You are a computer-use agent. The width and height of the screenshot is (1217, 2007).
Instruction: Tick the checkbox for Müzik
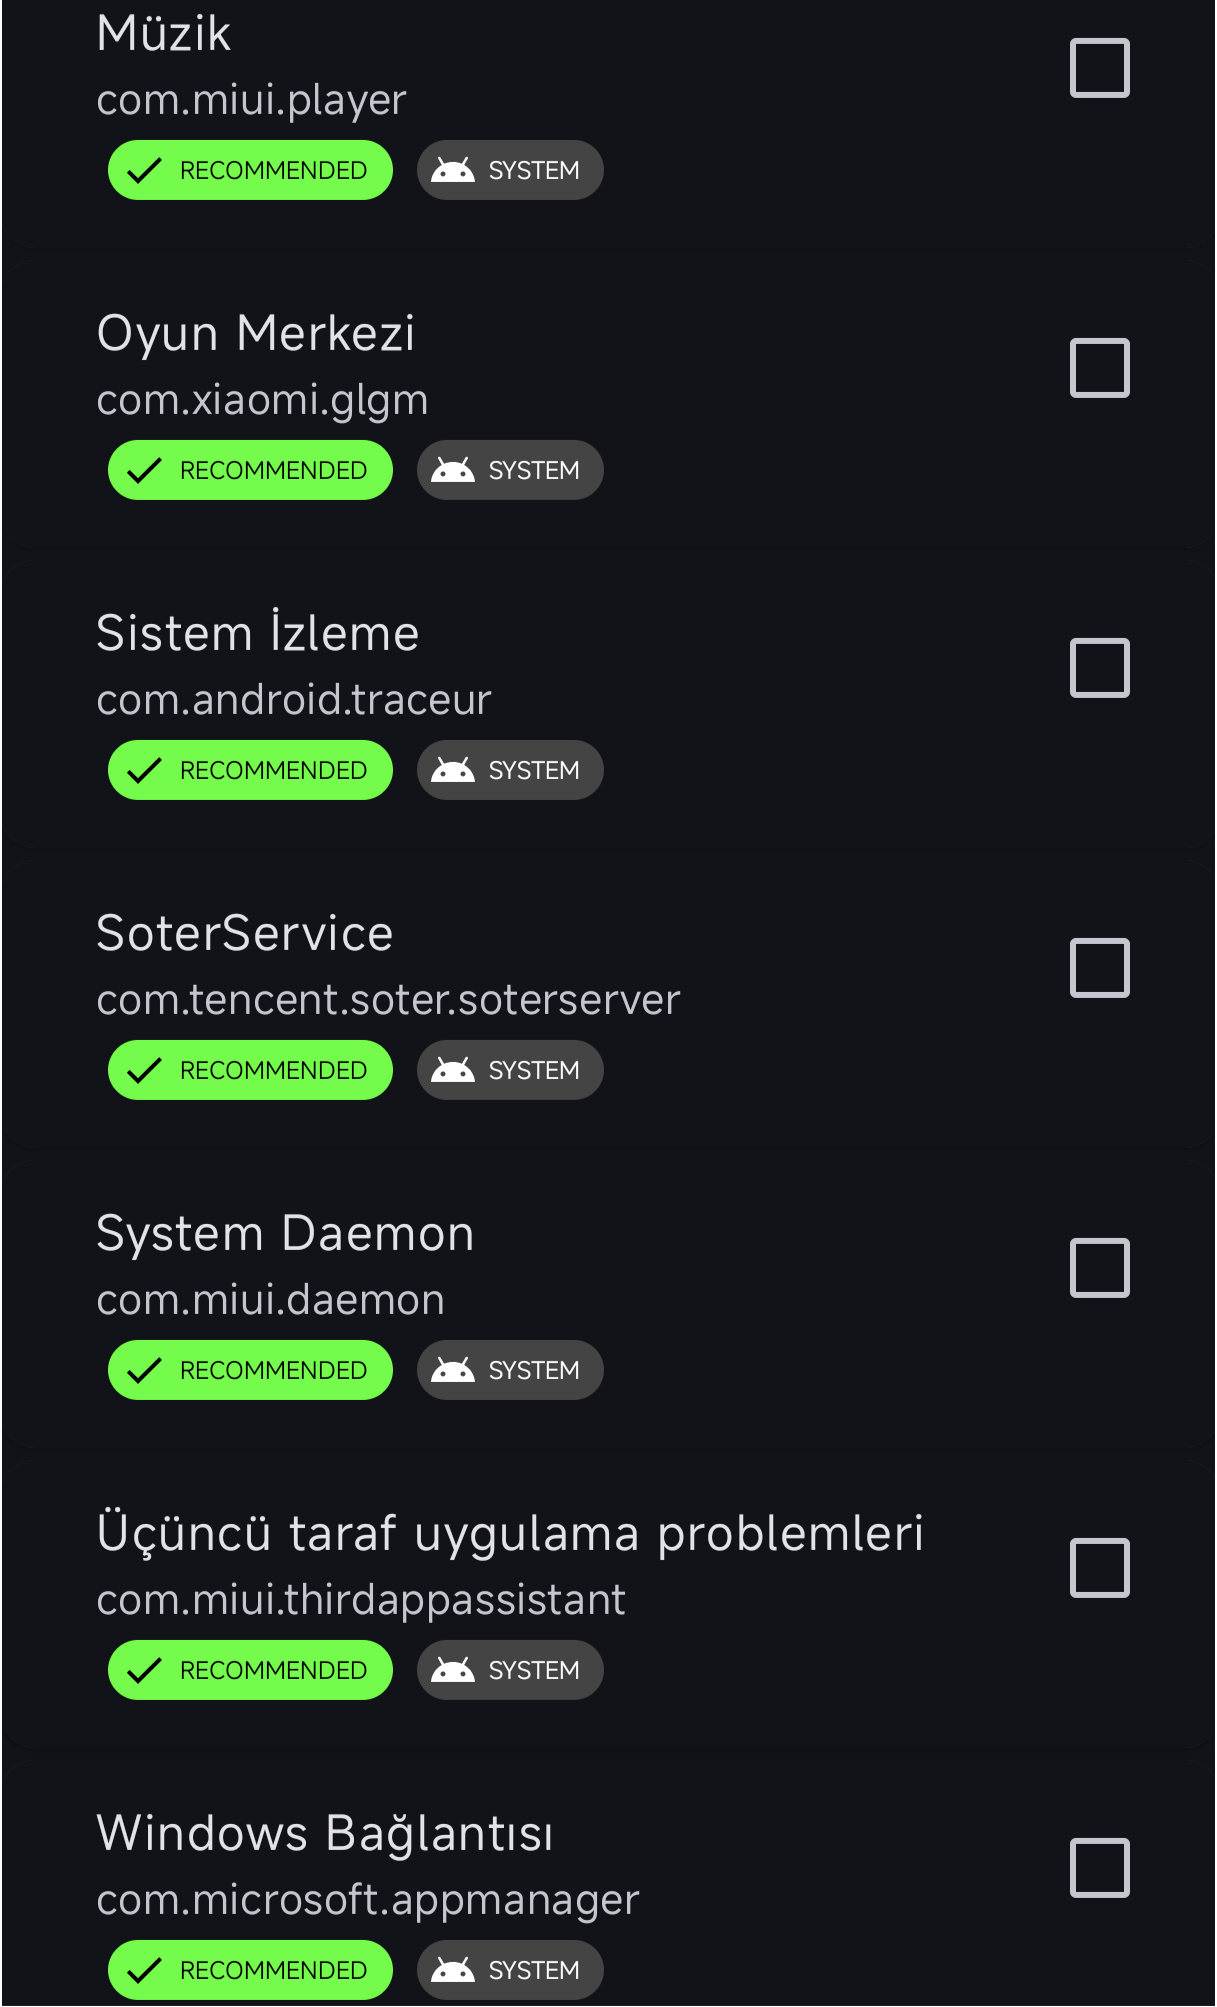pos(1099,68)
